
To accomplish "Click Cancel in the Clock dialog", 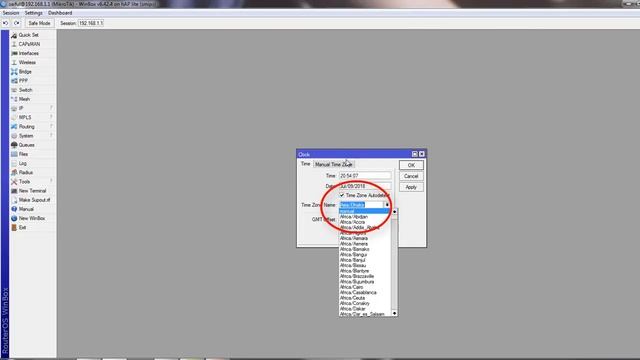I will coord(411,176).
